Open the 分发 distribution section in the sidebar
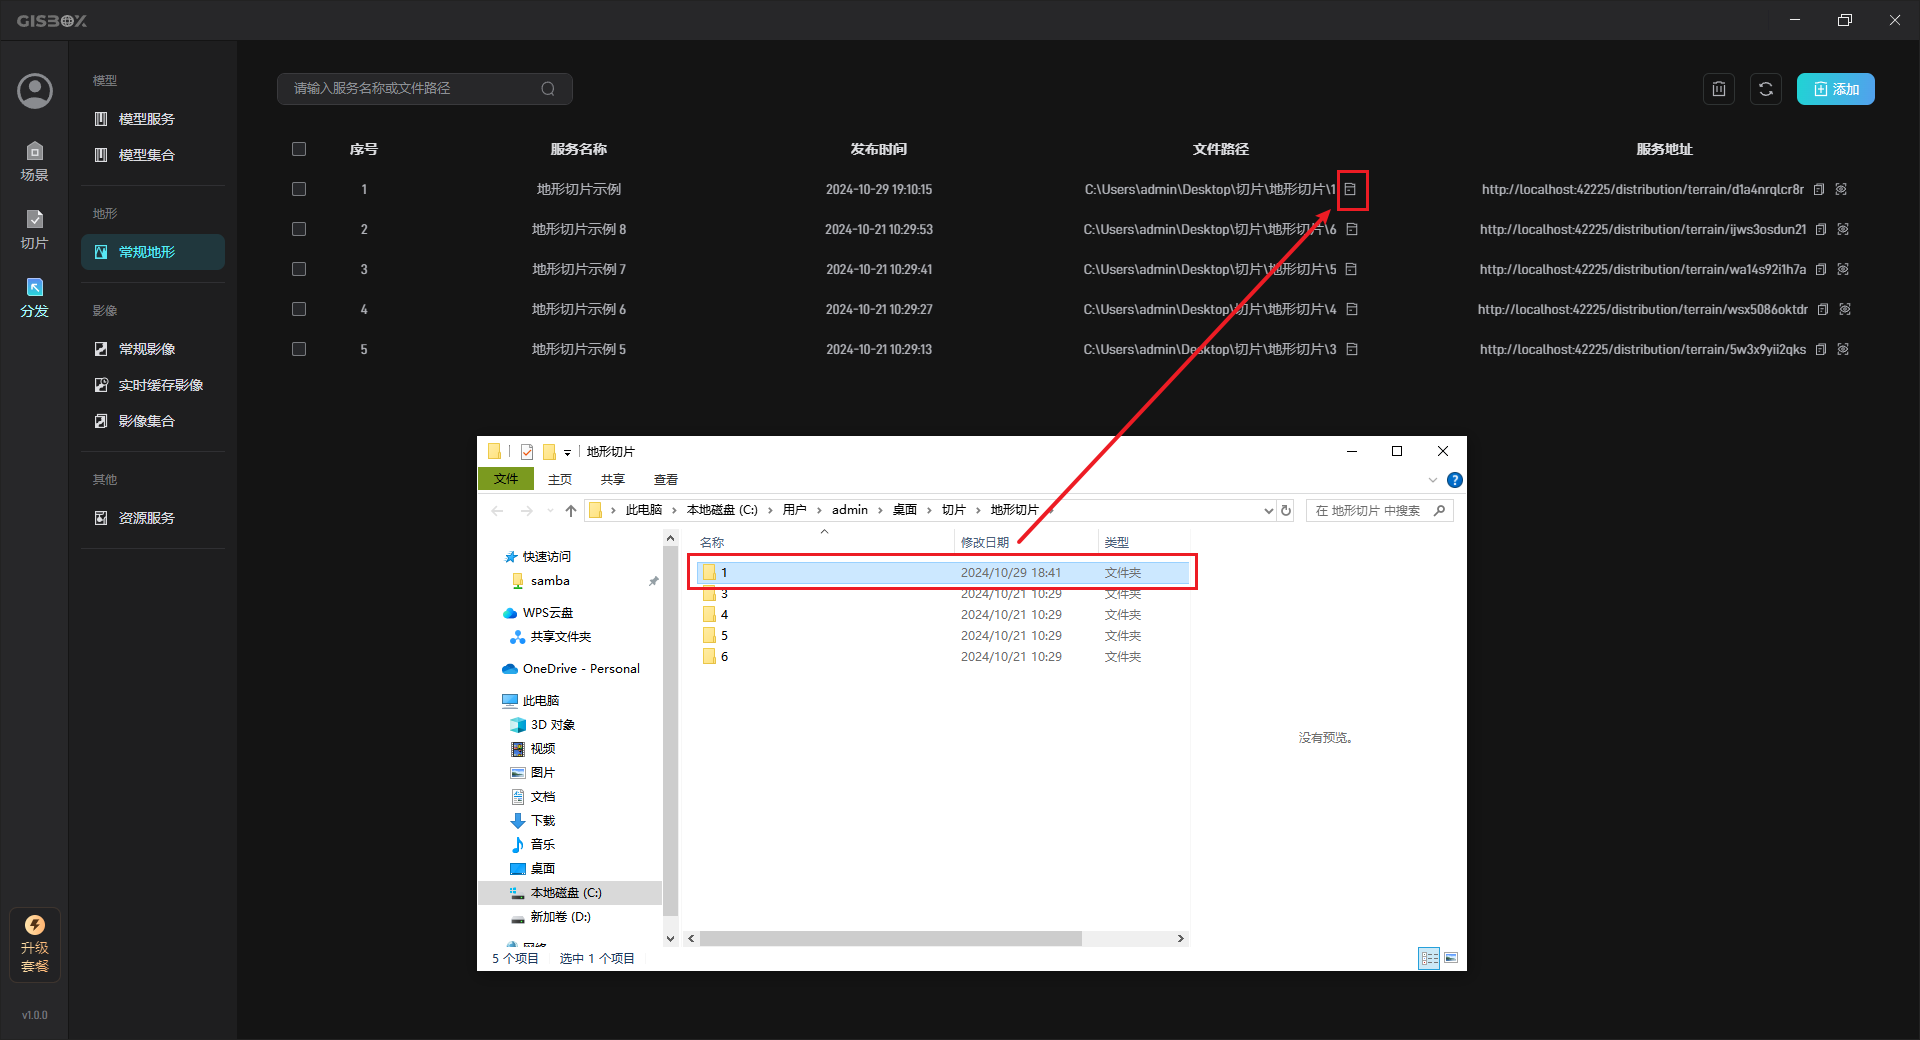The width and height of the screenshot is (1920, 1040). point(35,298)
